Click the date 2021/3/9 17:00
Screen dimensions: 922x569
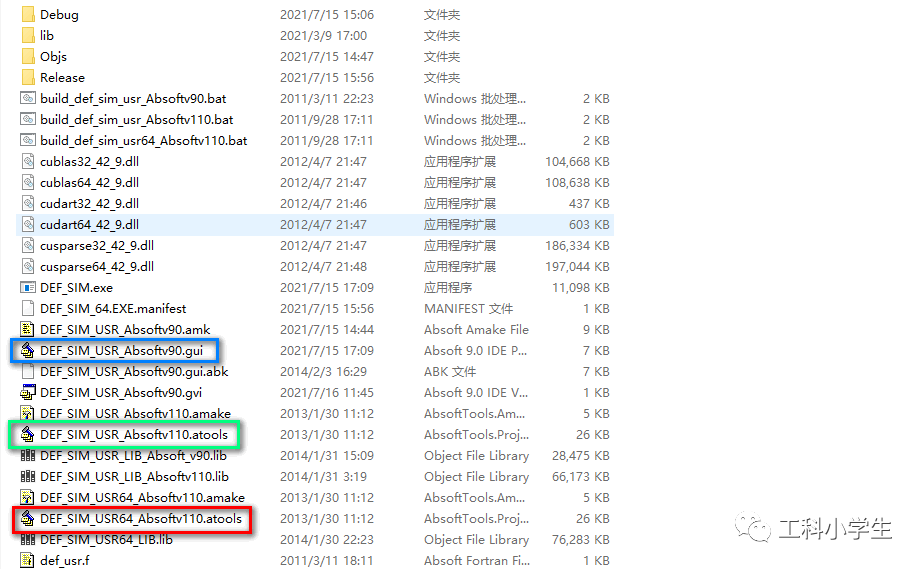coord(323,36)
